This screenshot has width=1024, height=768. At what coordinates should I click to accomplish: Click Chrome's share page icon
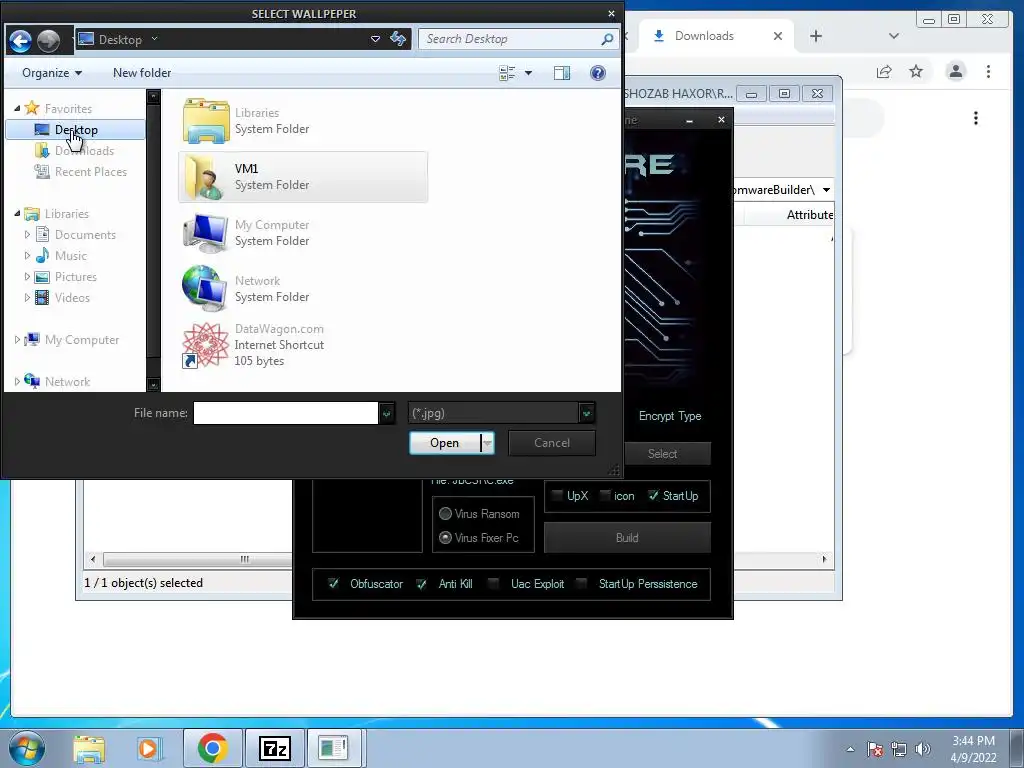click(x=884, y=71)
